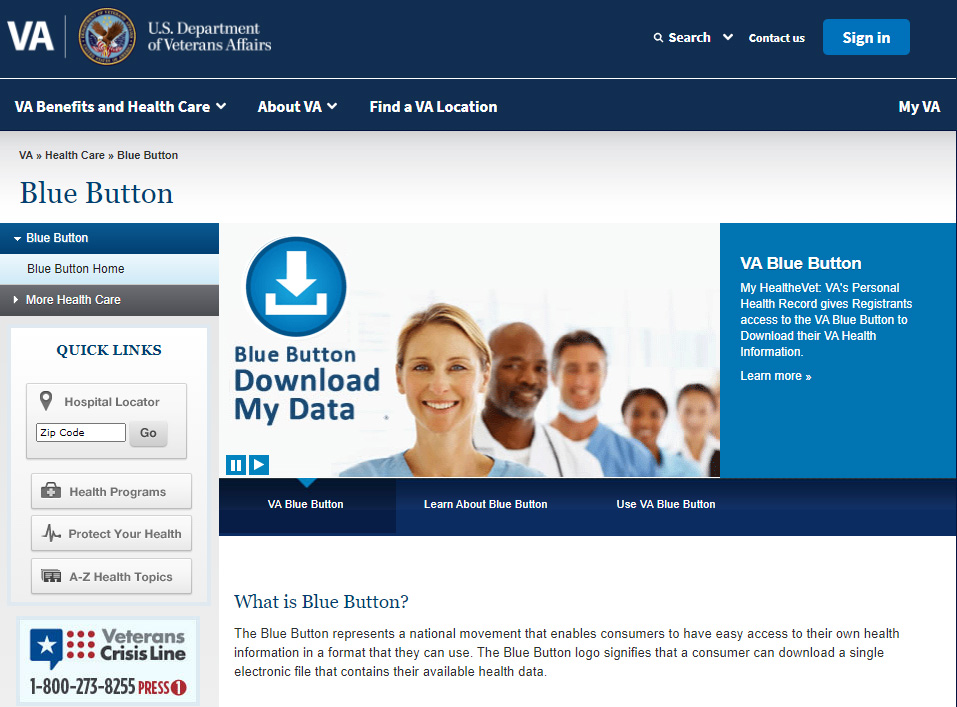This screenshot has height=707, width=957.
Task: Click the Health Programs briefcase icon
Action: click(x=51, y=491)
